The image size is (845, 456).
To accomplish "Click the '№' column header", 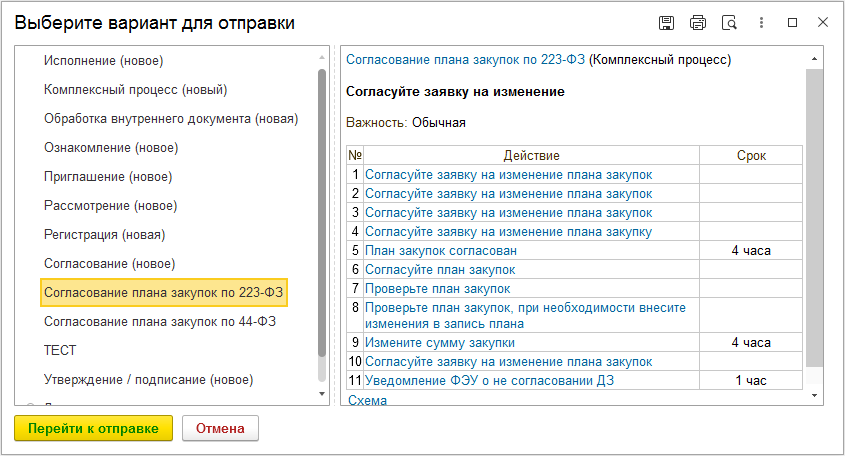I will click(355, 156).
